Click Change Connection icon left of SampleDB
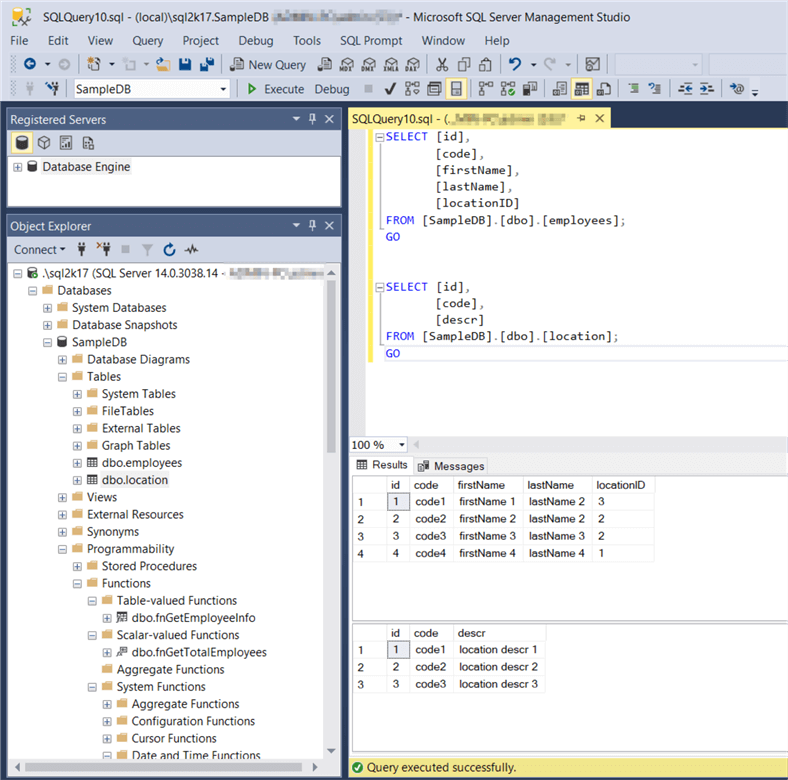 pyautogui.click(x=52, y=88)
